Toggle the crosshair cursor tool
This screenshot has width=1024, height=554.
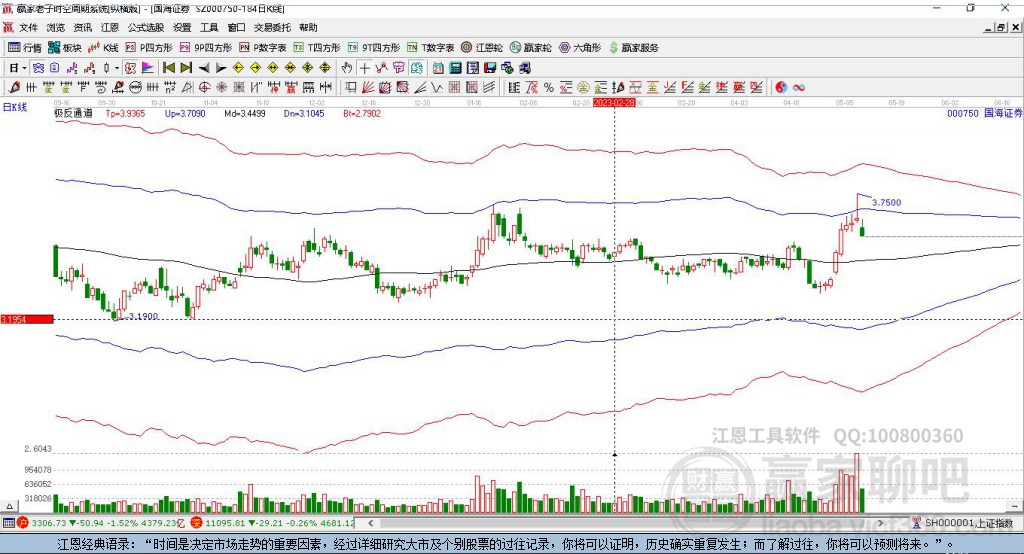[x=364, y=68]
